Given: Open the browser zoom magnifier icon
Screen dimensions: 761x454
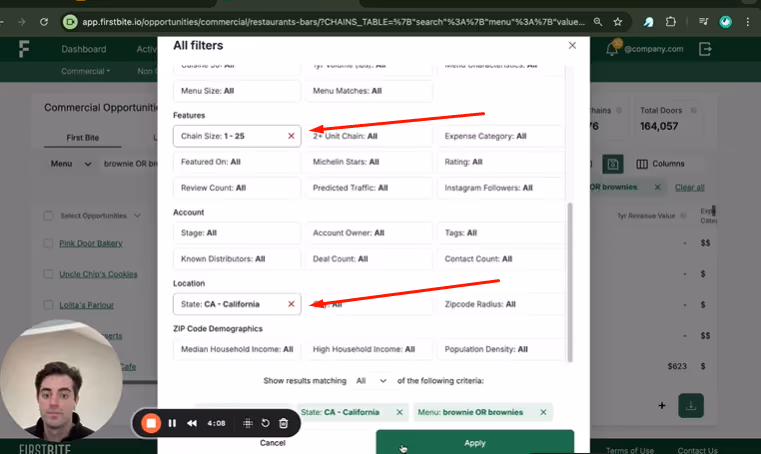Looking at the screenshot, I should click(598, 22).
